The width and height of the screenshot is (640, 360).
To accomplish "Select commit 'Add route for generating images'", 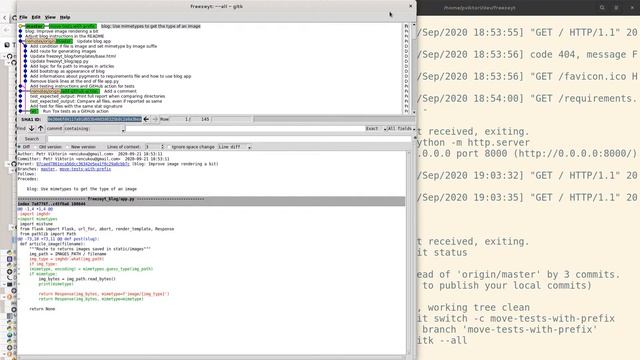I will pos(63,51).
